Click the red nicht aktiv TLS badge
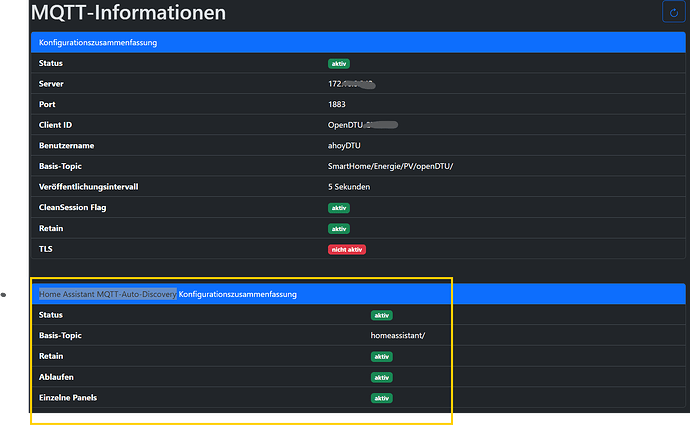 pos(347,249)
